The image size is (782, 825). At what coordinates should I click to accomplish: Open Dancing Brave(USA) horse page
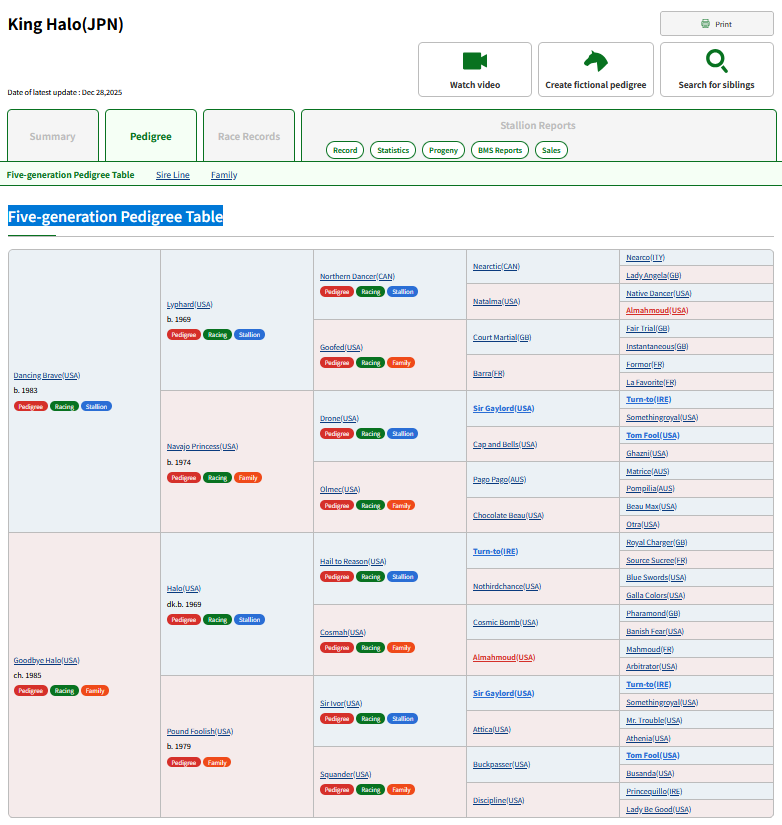click(x=47, y=375)
